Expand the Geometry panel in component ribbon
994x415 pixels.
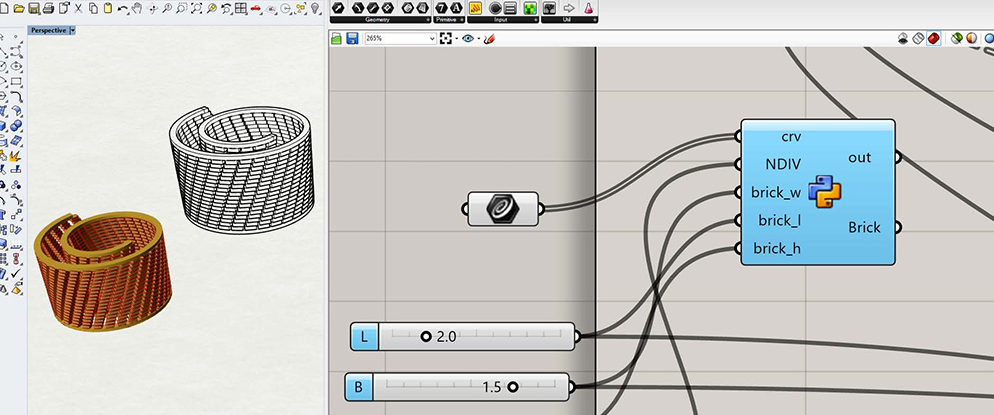pos(427,20)
